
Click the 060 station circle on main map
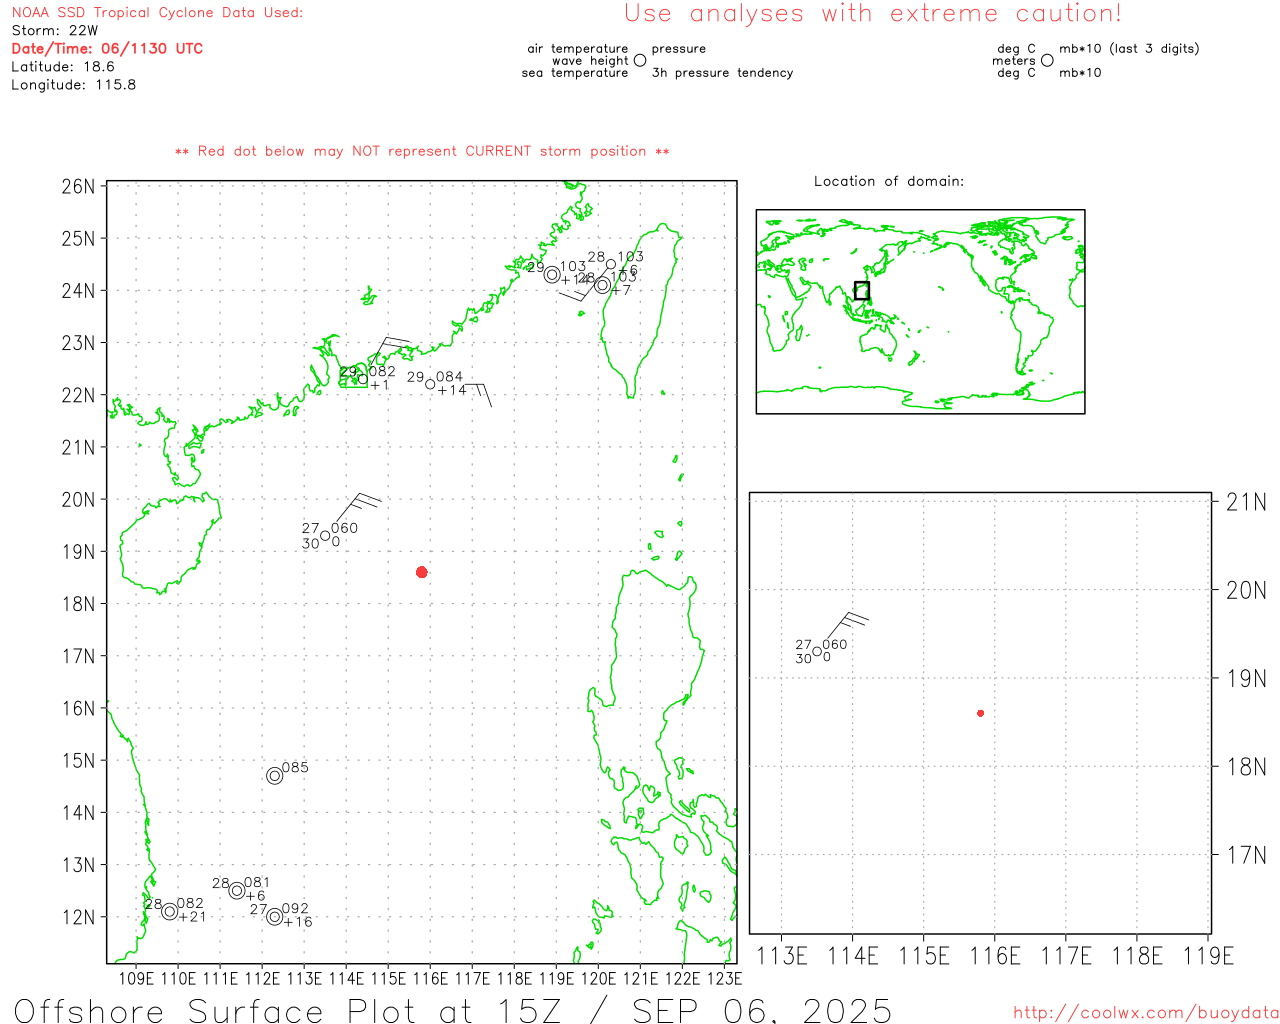click(x=325, y=536)
